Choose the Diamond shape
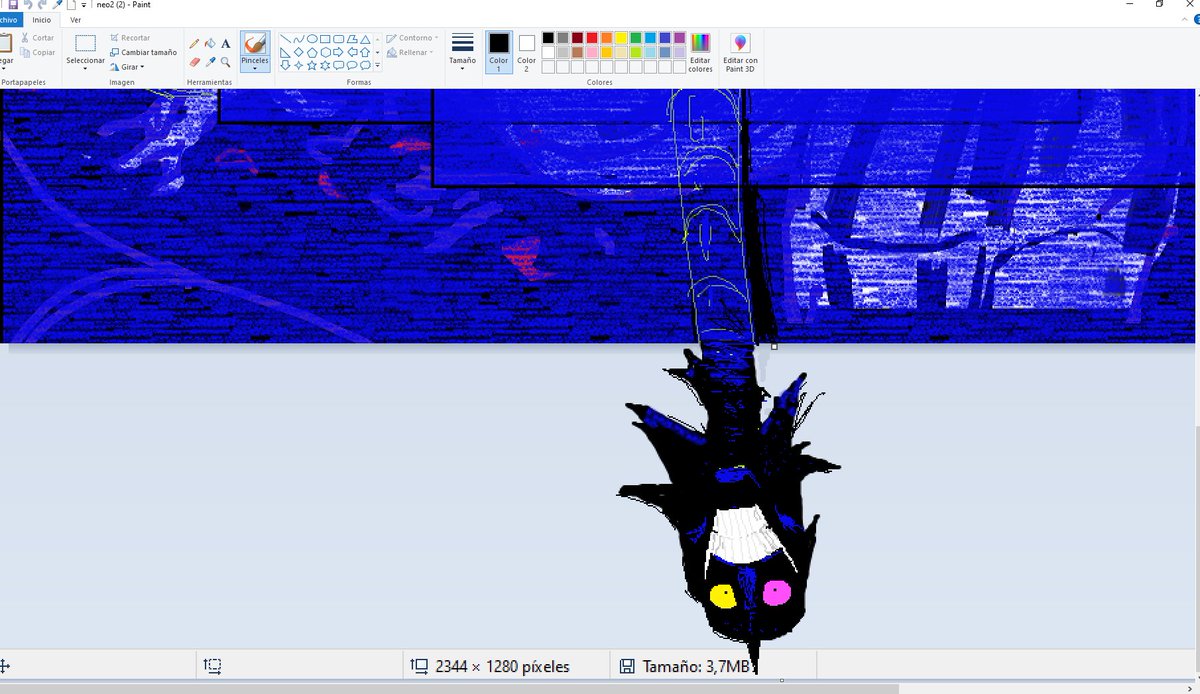This screenshot has height=694, width=1200. 299,52
